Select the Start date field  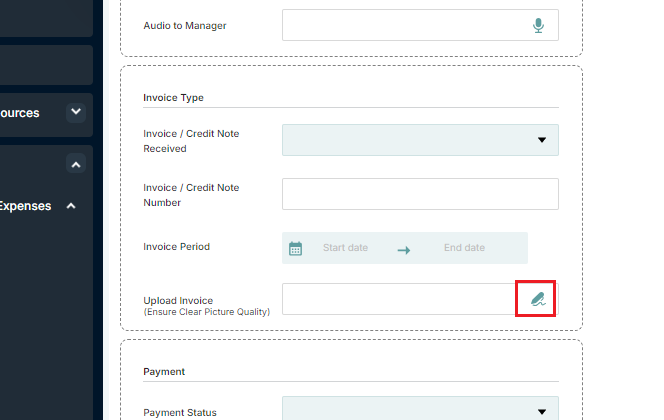click(345, 248)
